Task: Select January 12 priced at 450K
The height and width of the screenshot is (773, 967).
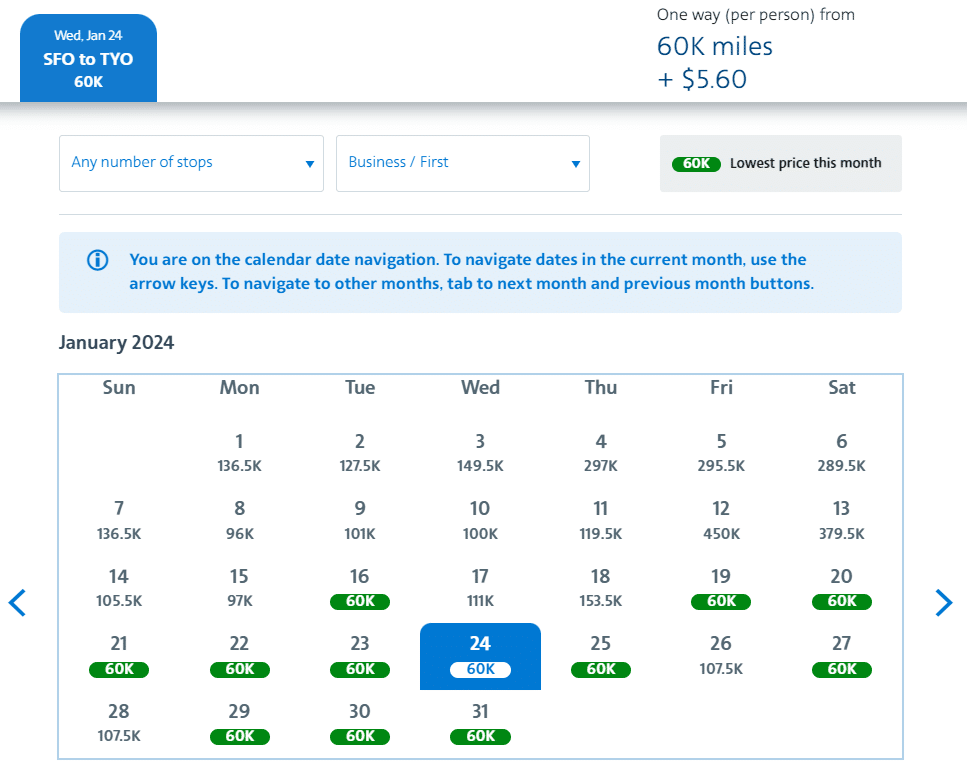Action: click(721, 520)
